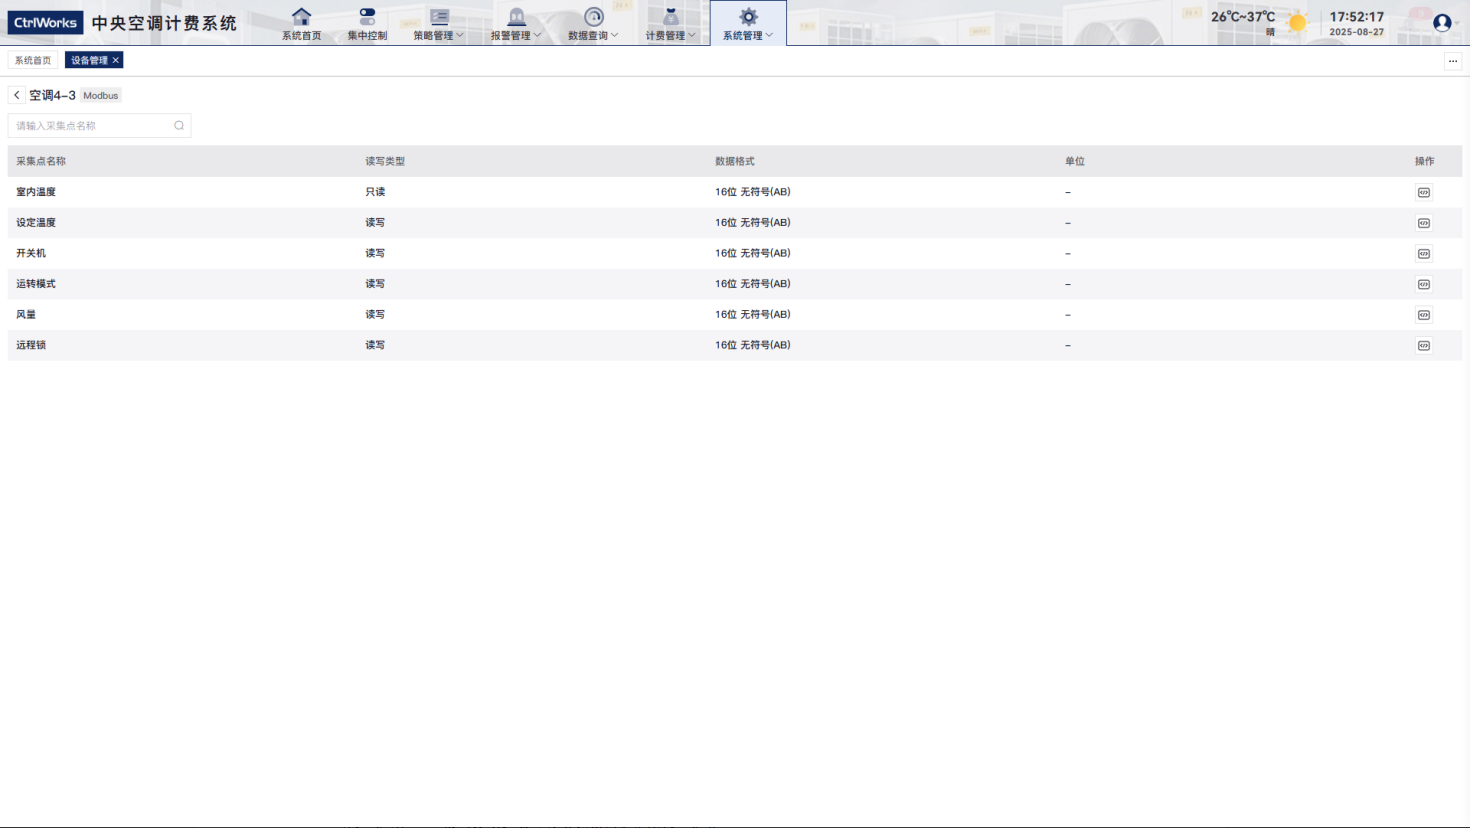This screenshot has height=828, width=1470.
Task: Click the tab bar more options button
Action: pos(1452,61)
